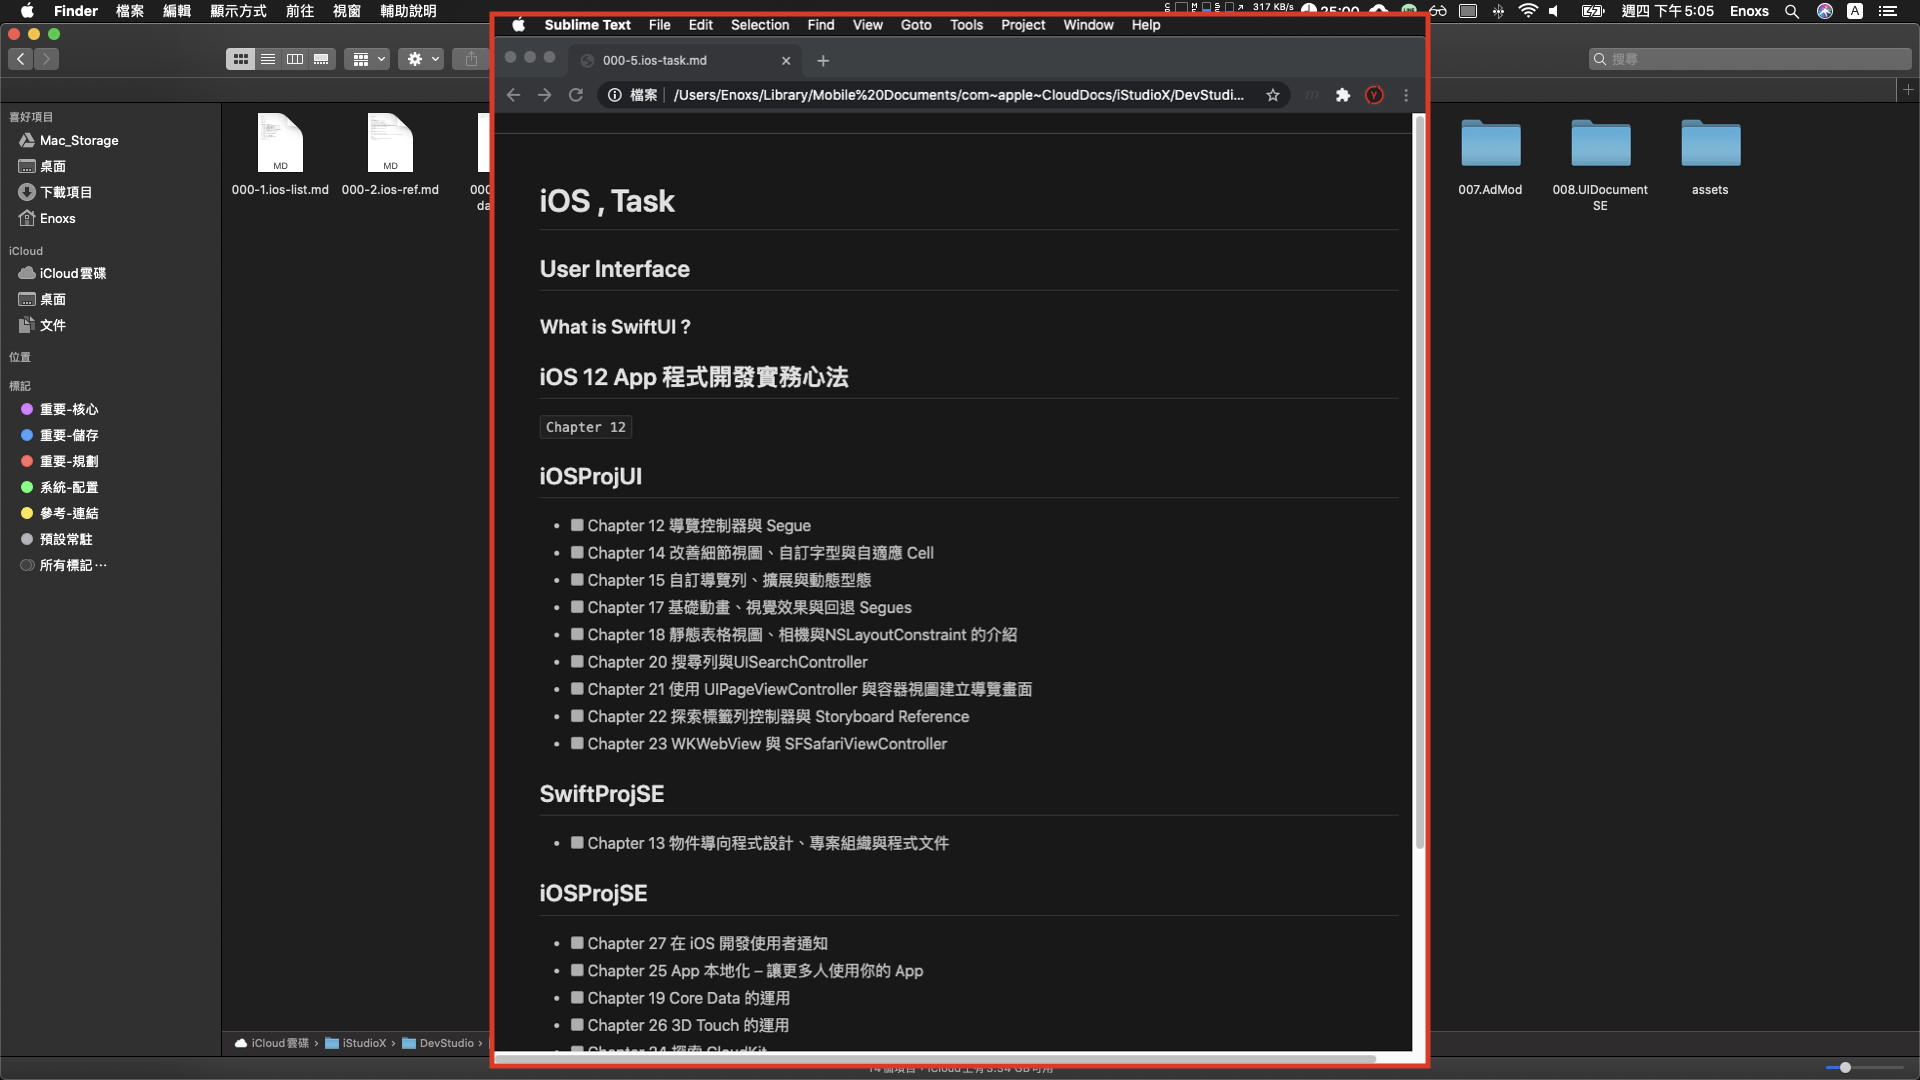
Task: Switch Finder to list view
Action: point(268,59)
